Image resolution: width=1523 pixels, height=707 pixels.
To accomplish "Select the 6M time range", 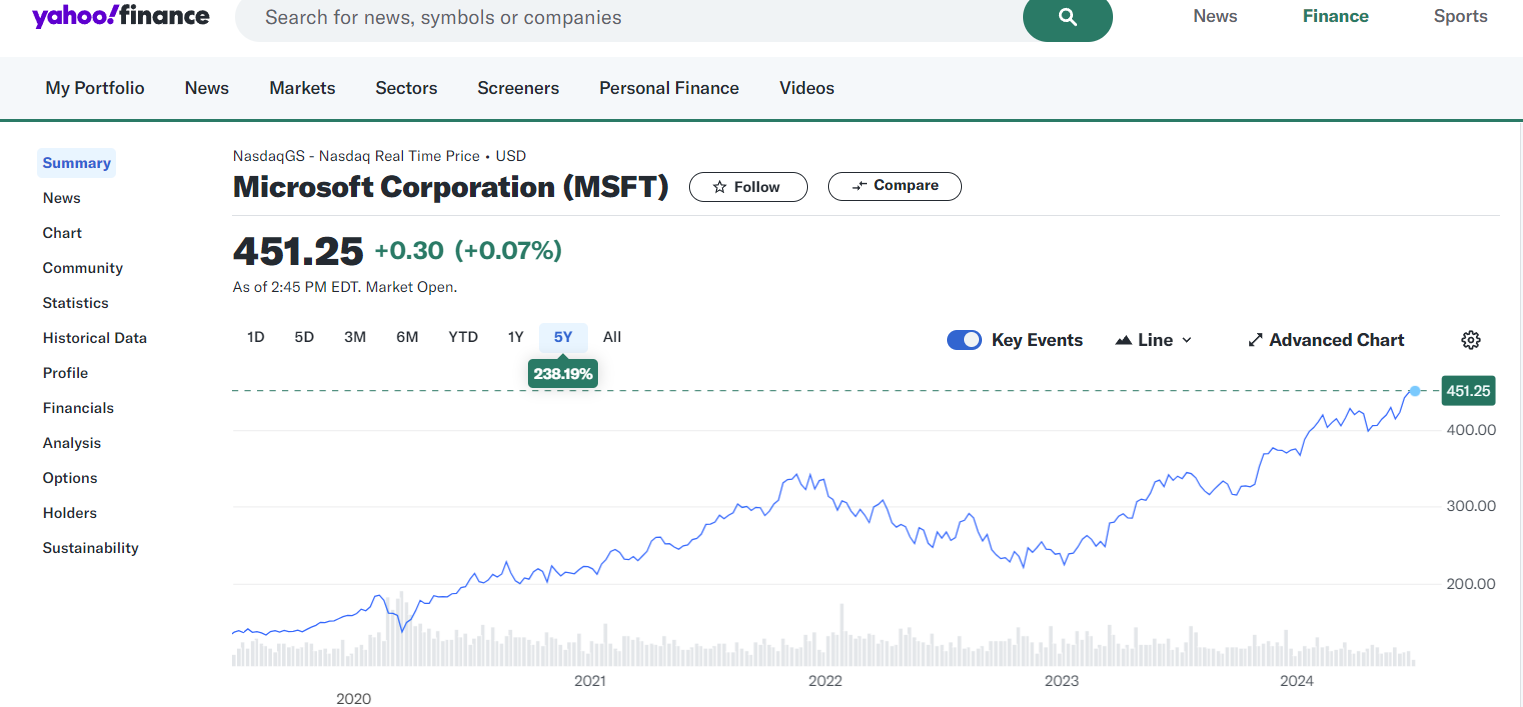I will pyautogui.click(x=407, y=337).
